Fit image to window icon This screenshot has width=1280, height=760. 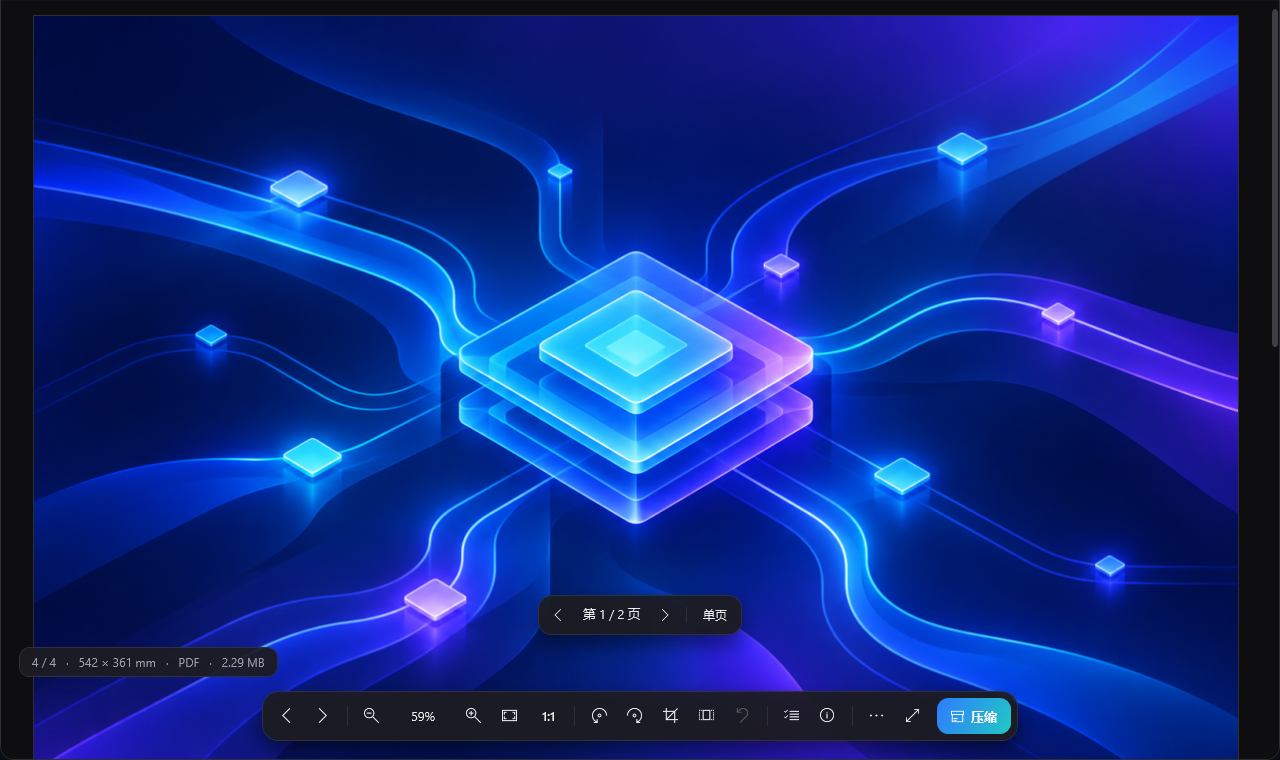[510, 716]
